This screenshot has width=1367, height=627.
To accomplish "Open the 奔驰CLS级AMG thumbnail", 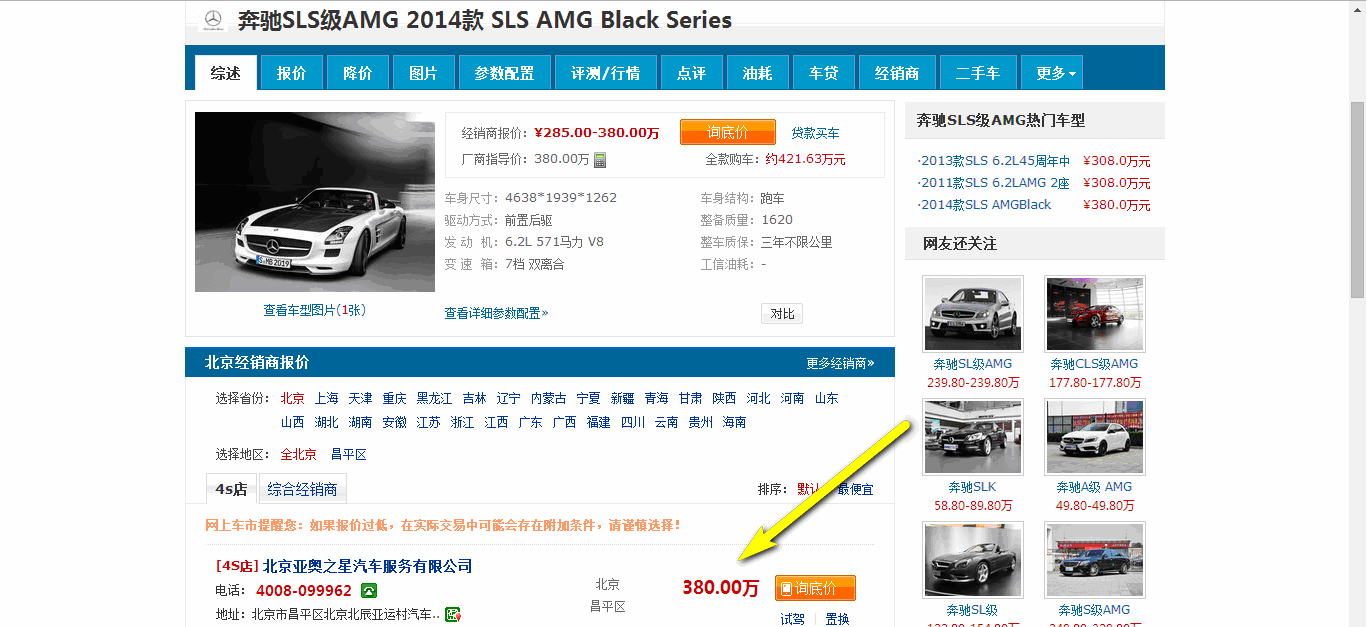I will pyautogui.click(x=1095, y=313).
